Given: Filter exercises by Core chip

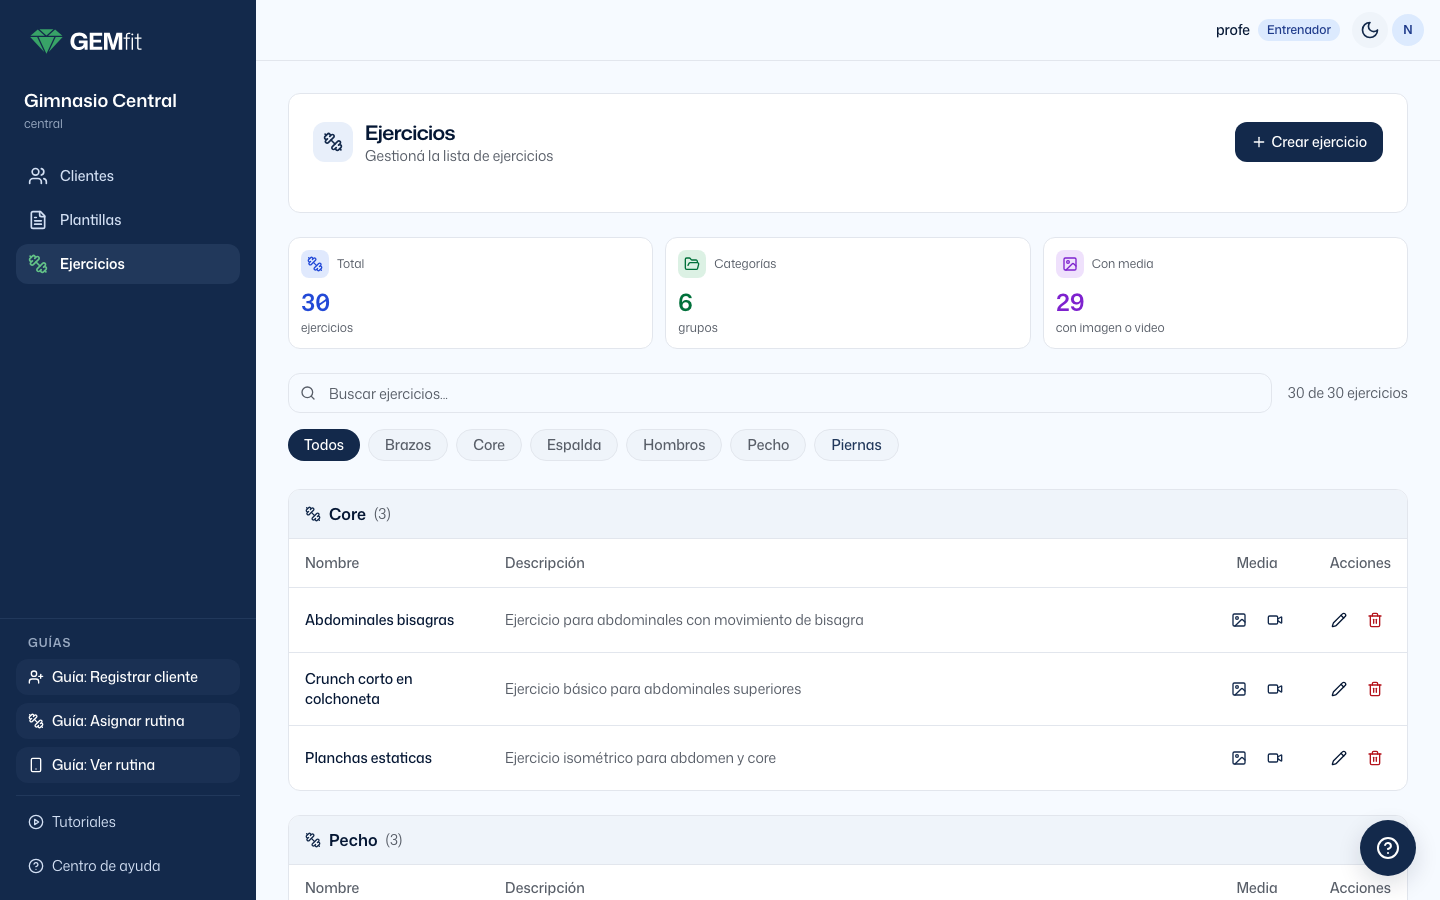Looking at the screenshot, I should [x=489, y=445].
